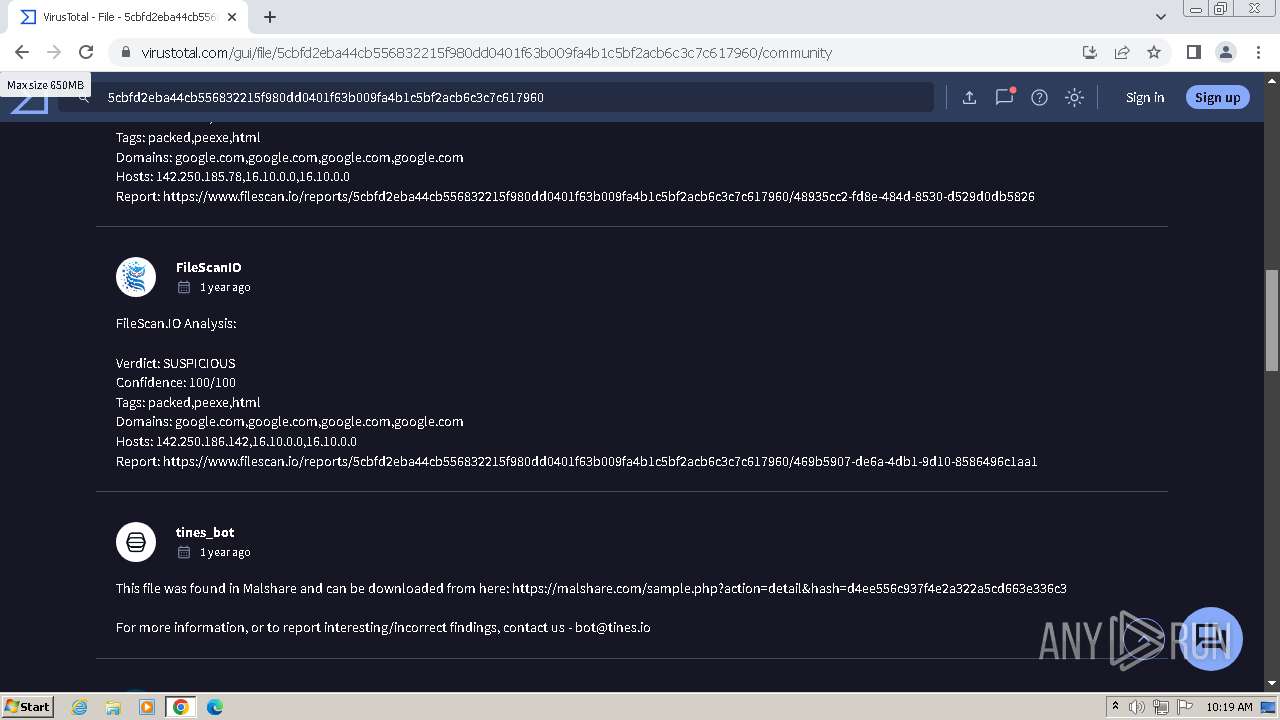Toggle light/dark theme icon
Viewport: 1280px width, 720px height.
coord(1074,97)
